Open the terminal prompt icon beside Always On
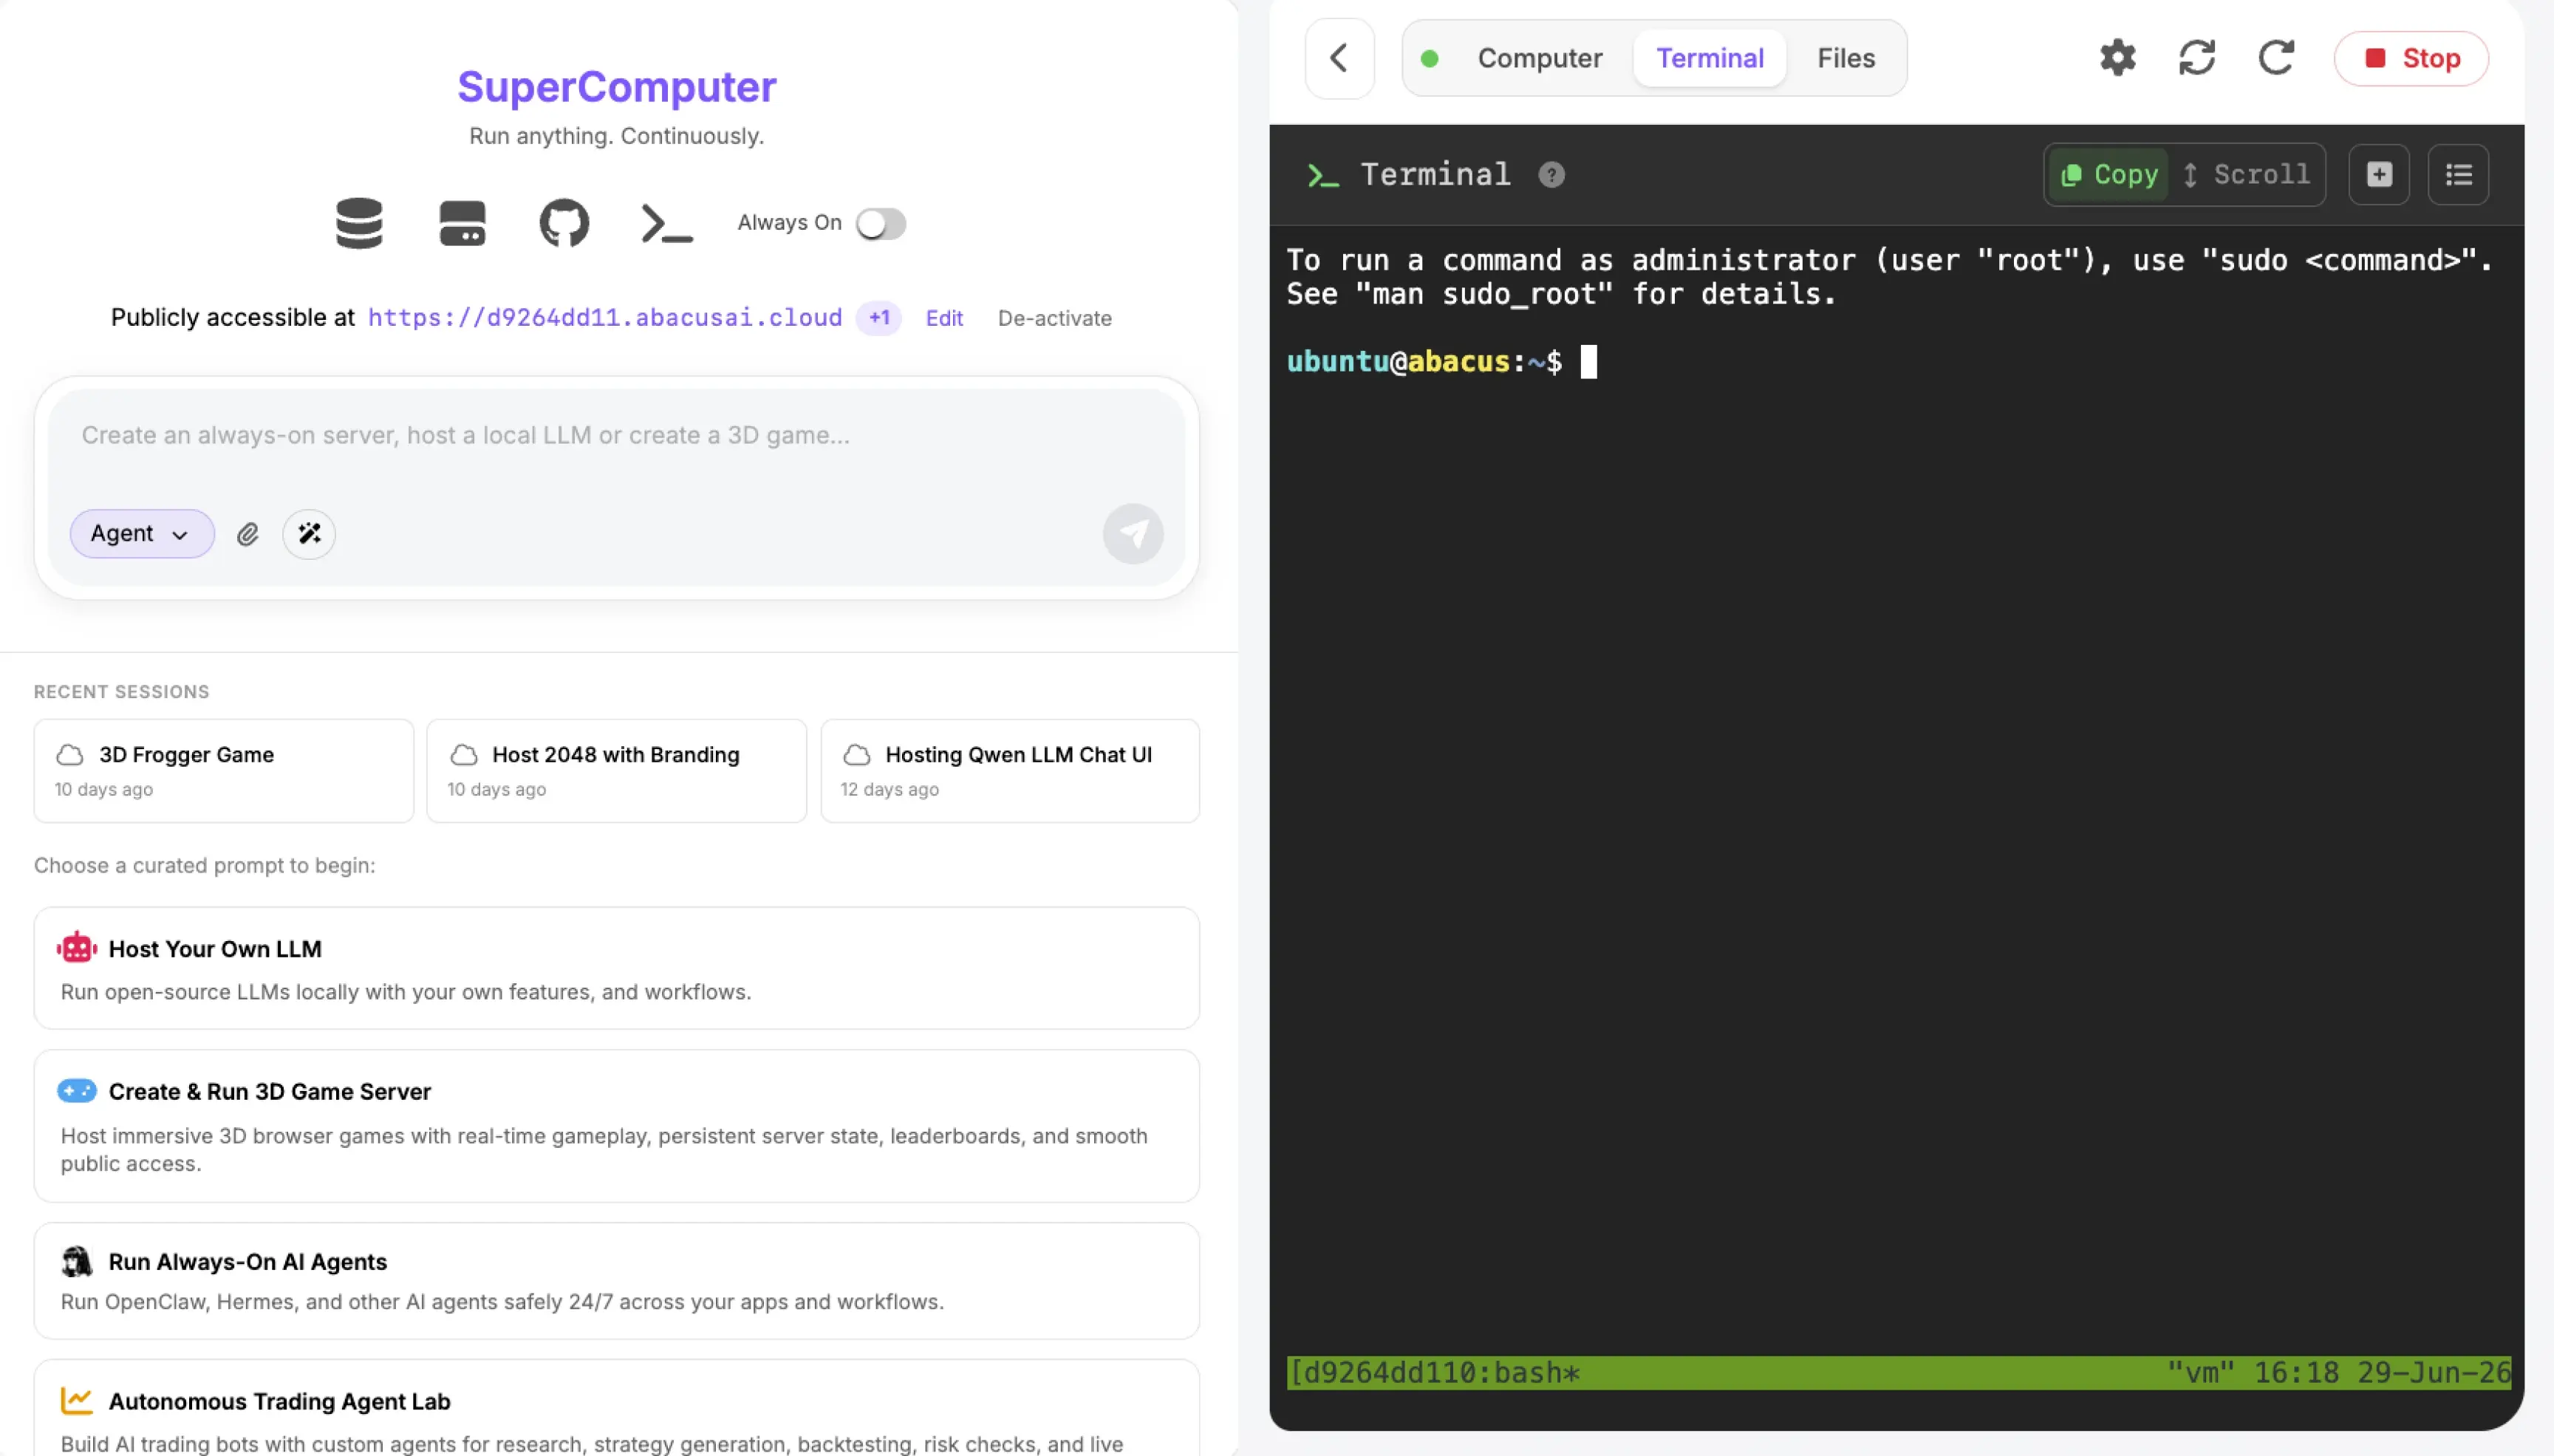 pos(667,223)
